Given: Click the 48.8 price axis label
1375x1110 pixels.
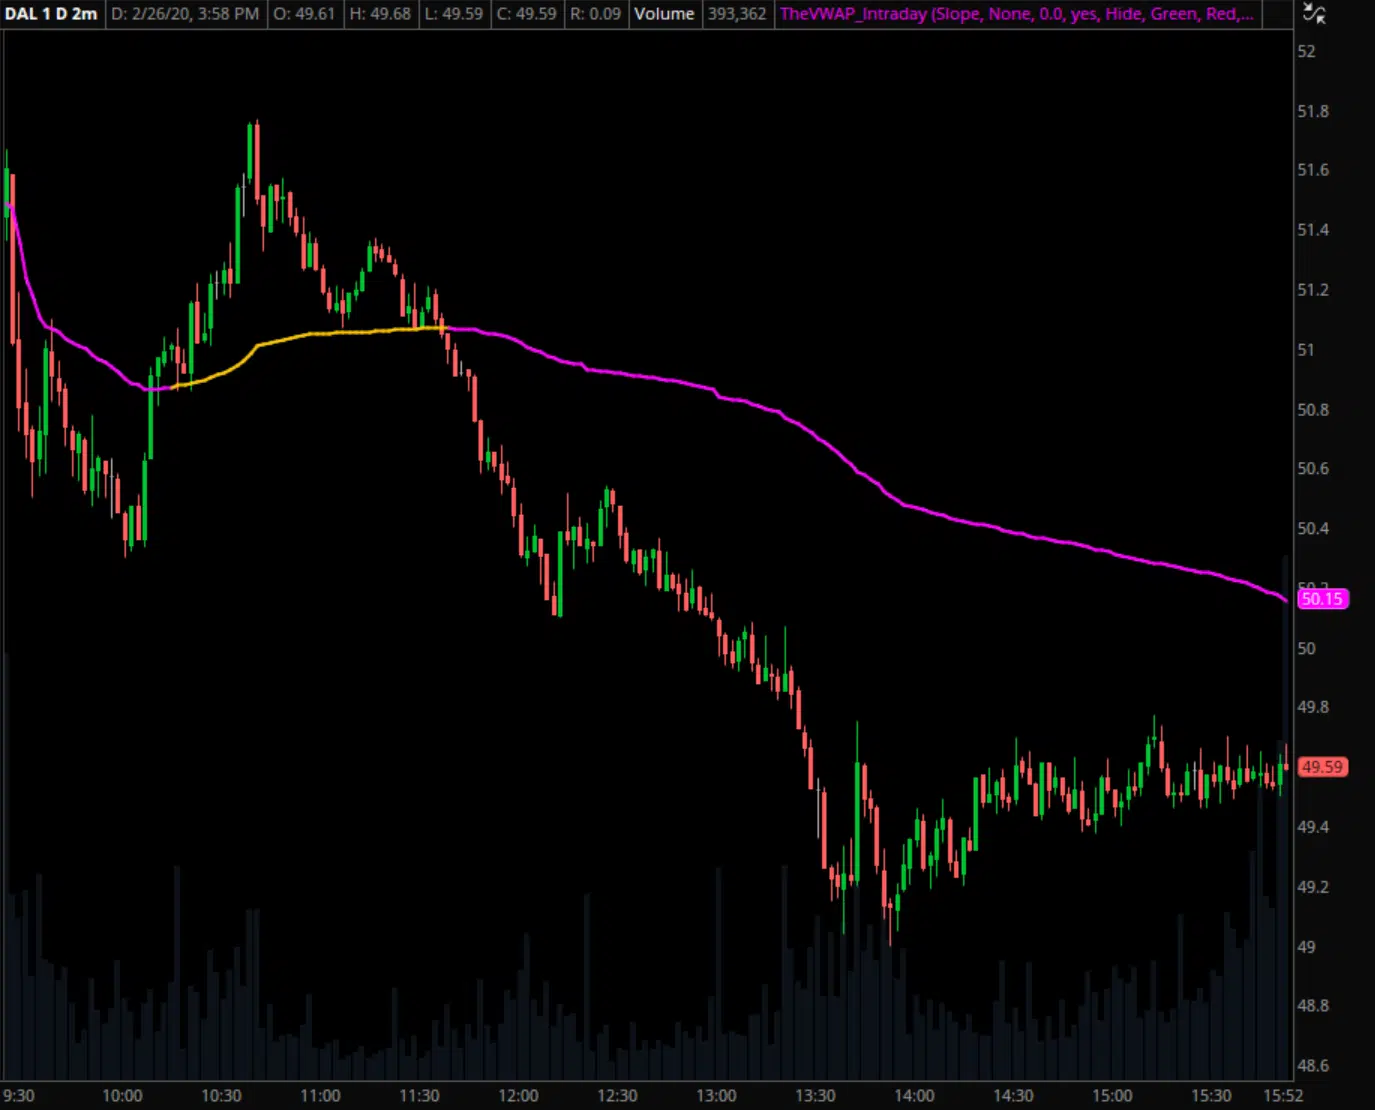Looking at the screenshot, I should (x=1313, y=1006).
